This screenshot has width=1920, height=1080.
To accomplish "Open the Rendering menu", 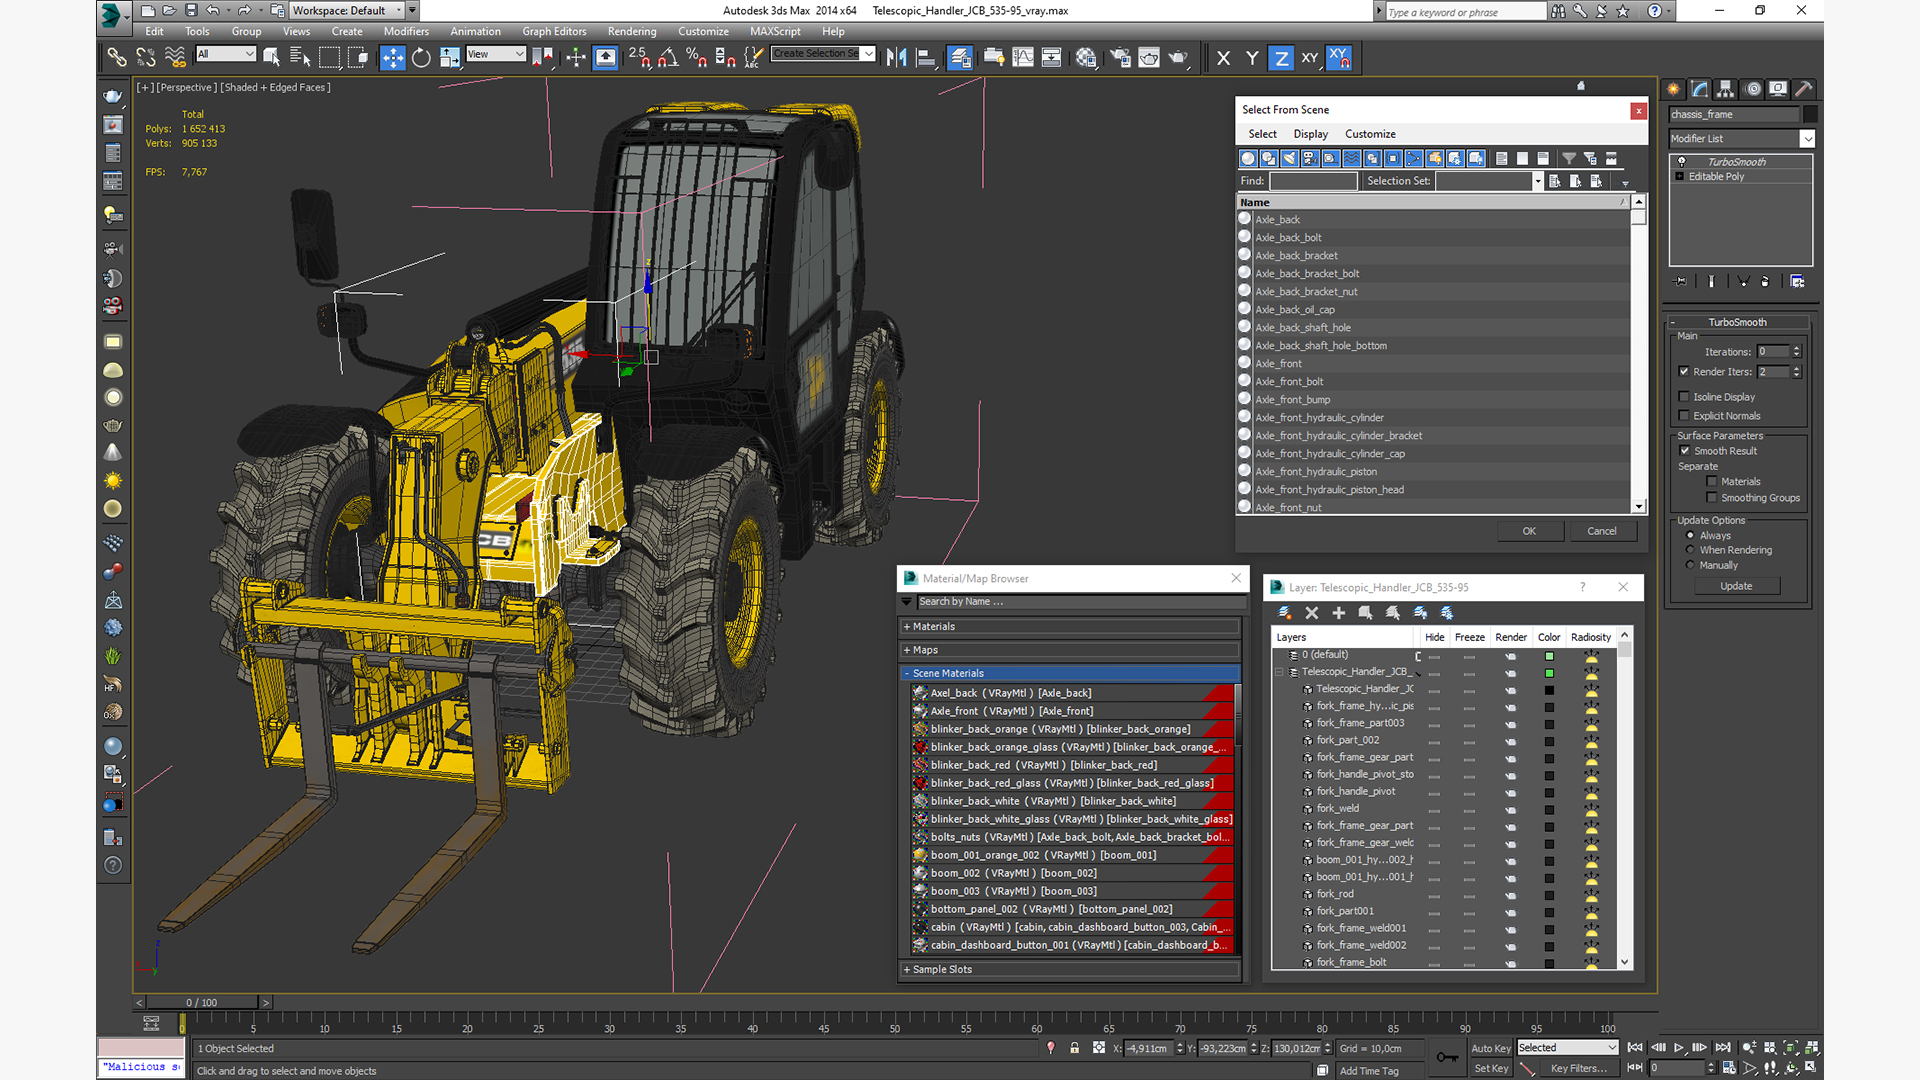I will coord(632,32).
